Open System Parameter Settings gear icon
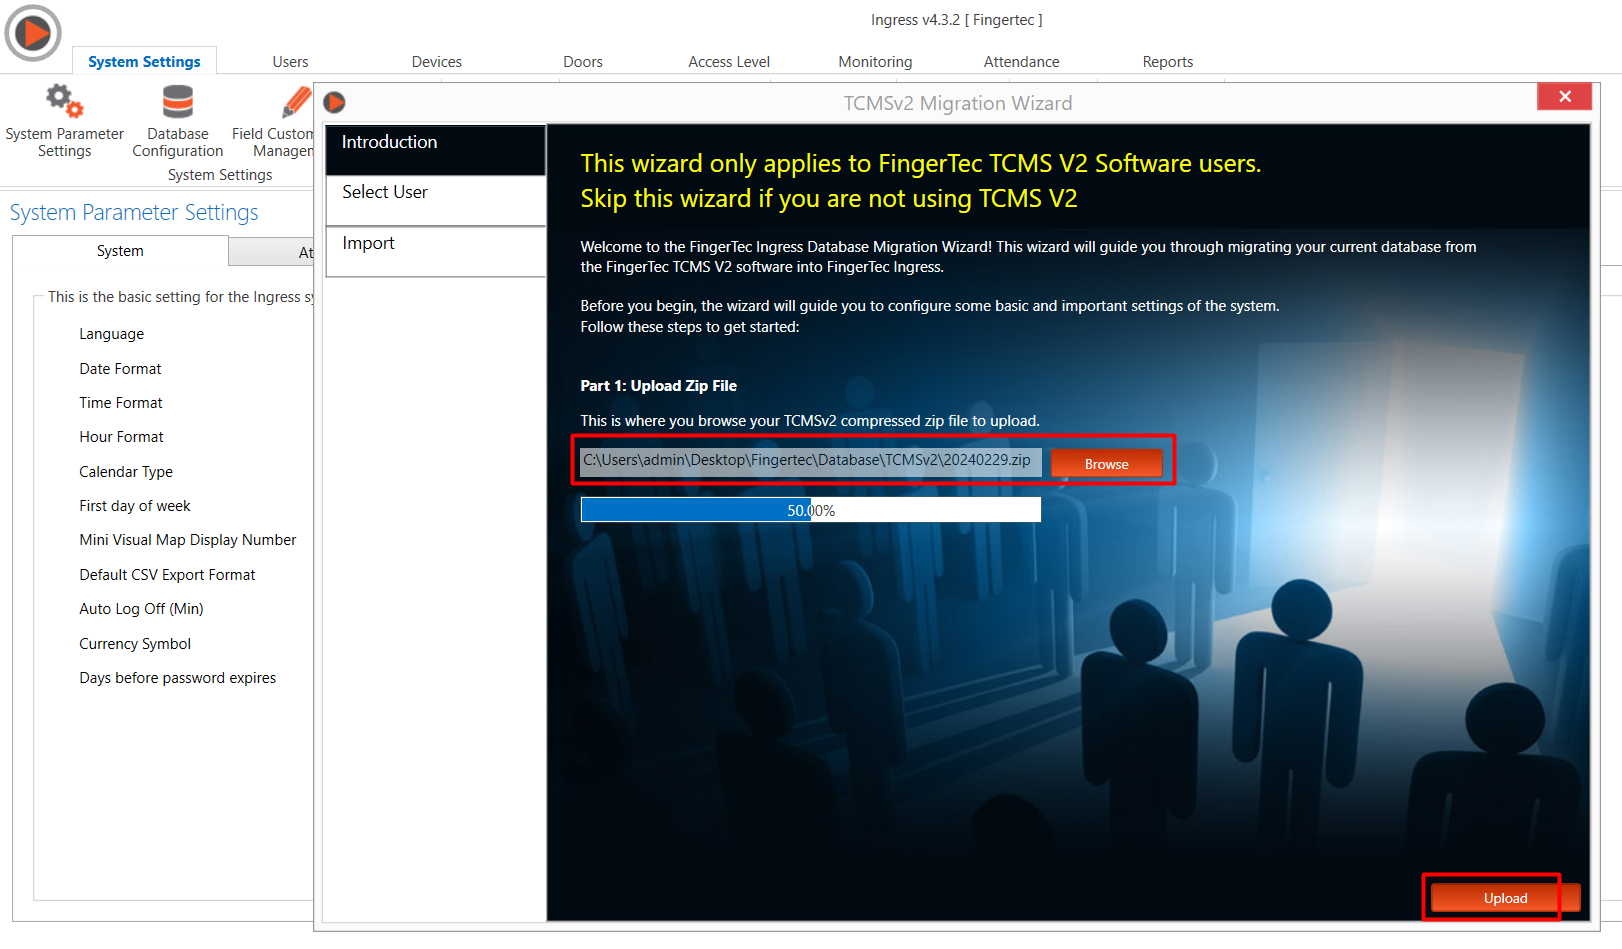This screenshot has width=1622, height=949. click(x=64, y=101)
